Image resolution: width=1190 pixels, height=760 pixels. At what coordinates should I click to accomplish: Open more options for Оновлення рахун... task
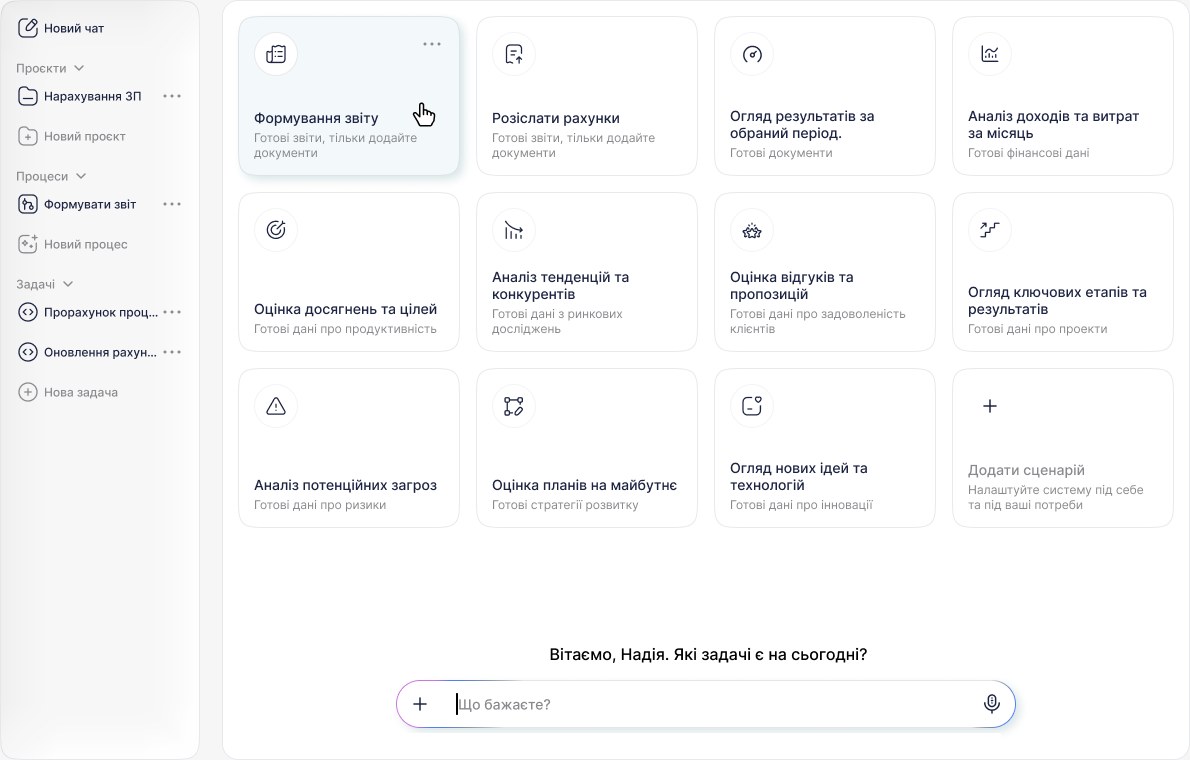172,352
